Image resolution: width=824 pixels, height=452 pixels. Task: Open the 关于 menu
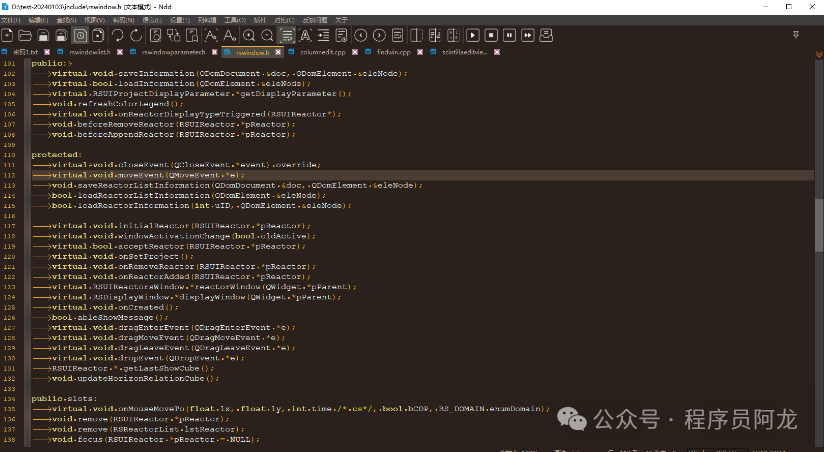[342, 20]
